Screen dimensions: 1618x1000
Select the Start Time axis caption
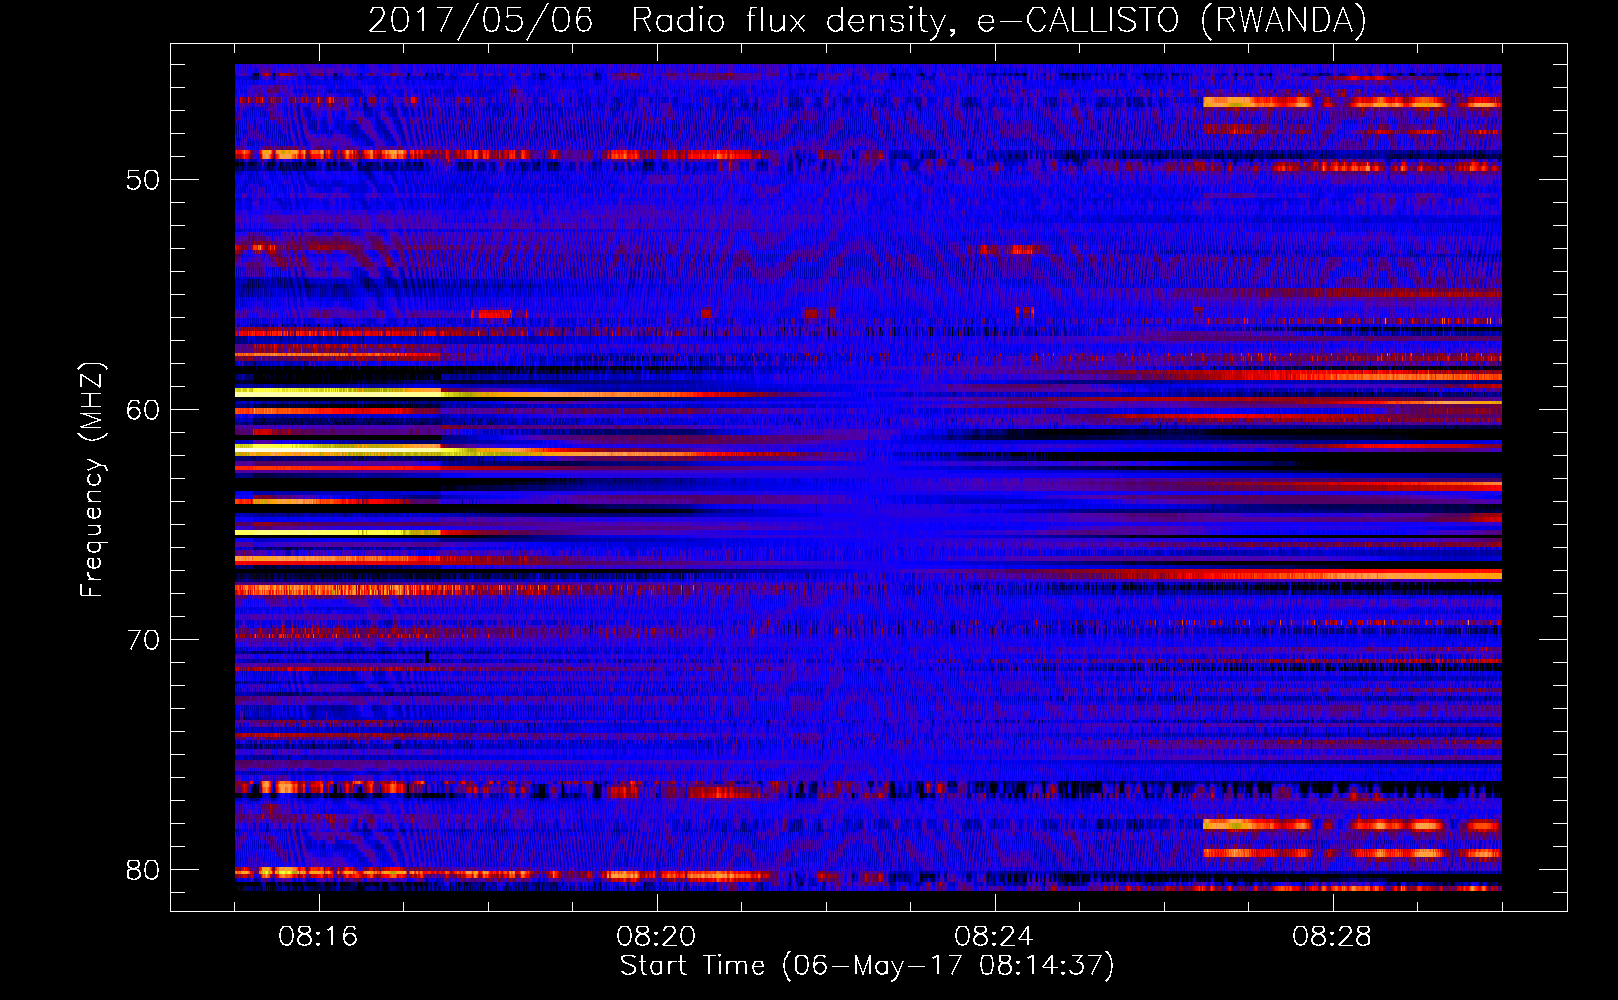point(867,966)
